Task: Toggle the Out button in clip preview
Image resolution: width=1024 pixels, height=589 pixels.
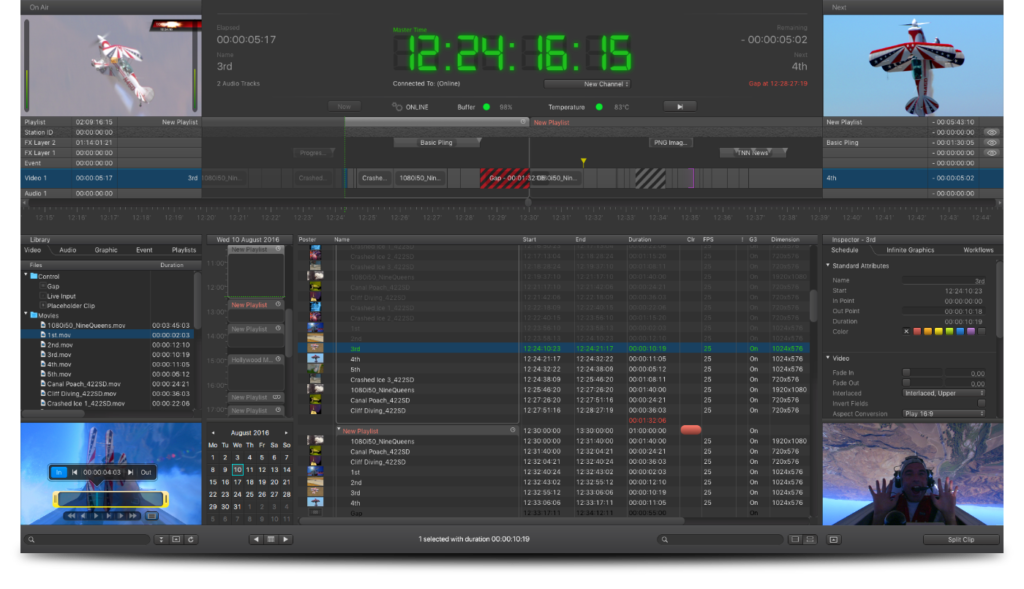Action: [x=146, y=472]
